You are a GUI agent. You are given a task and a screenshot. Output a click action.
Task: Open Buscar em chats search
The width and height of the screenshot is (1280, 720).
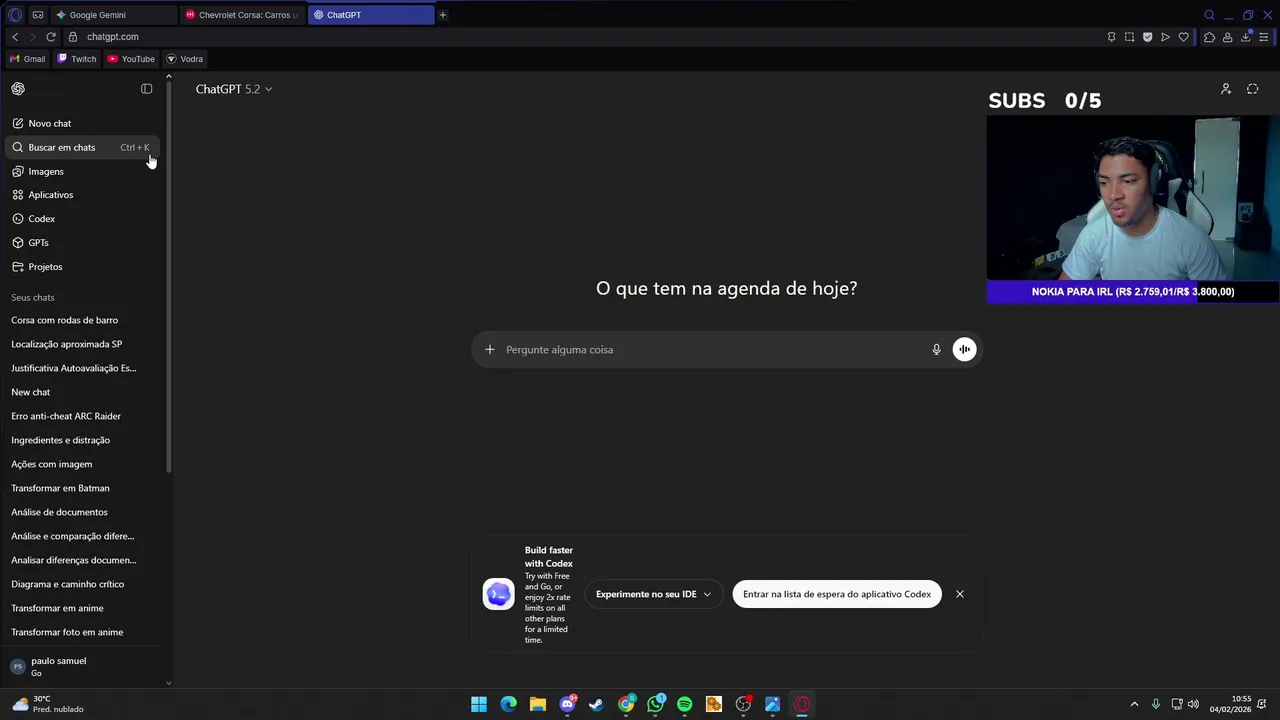[82, 147]
